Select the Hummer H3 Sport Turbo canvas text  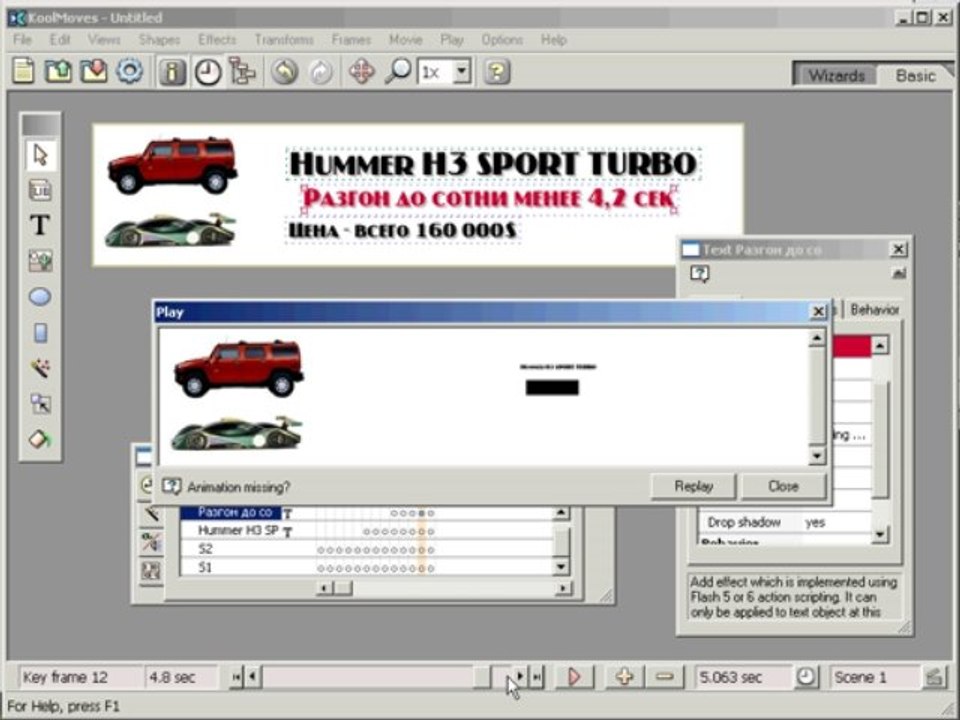click(493, 164)
